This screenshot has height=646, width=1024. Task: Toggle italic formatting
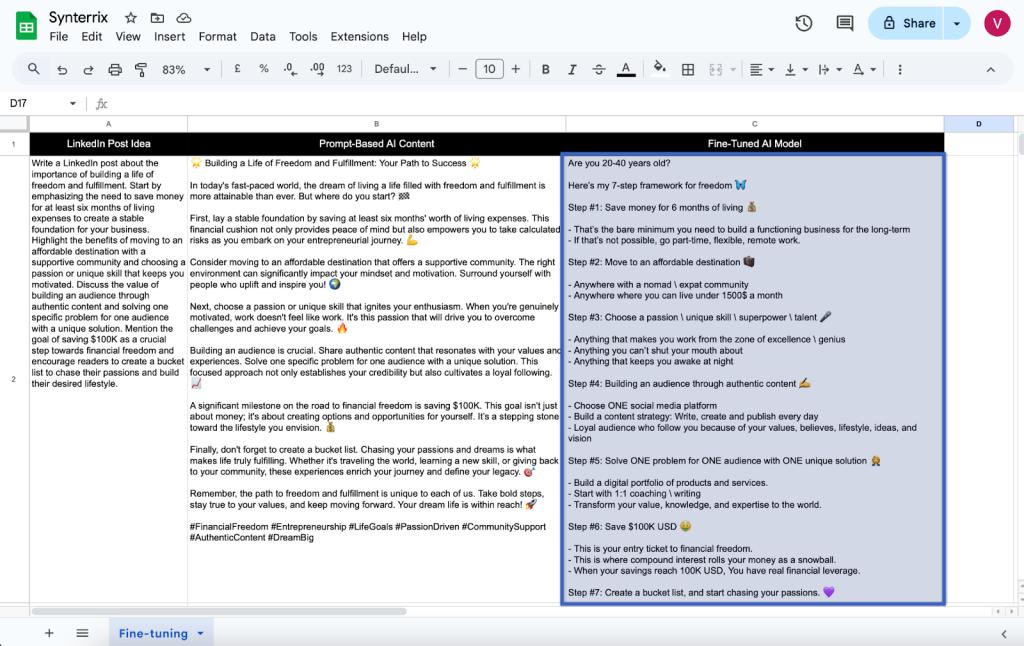click(x=572, y=69)
